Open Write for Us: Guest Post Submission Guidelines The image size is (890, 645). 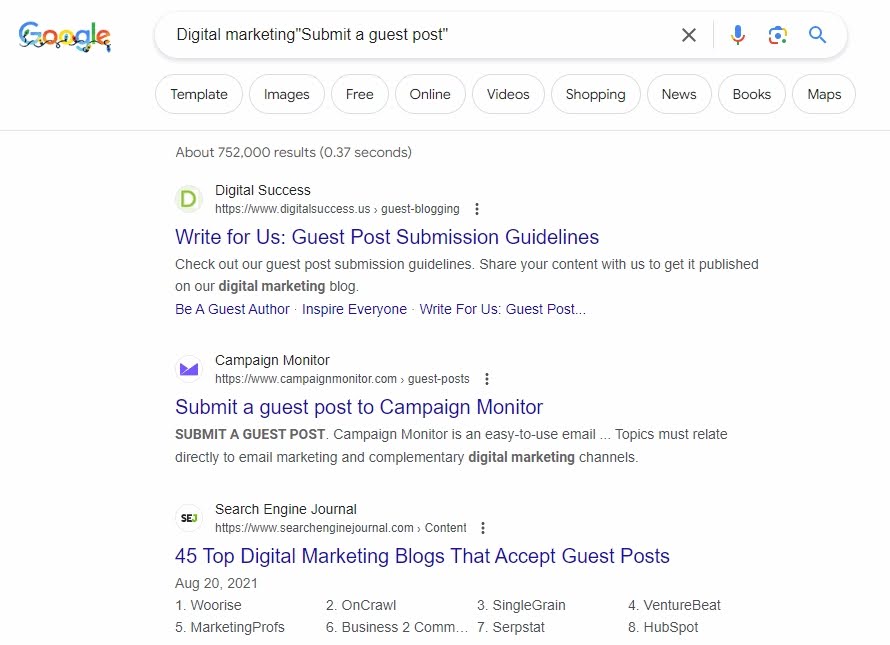click(x=387, y=237)
